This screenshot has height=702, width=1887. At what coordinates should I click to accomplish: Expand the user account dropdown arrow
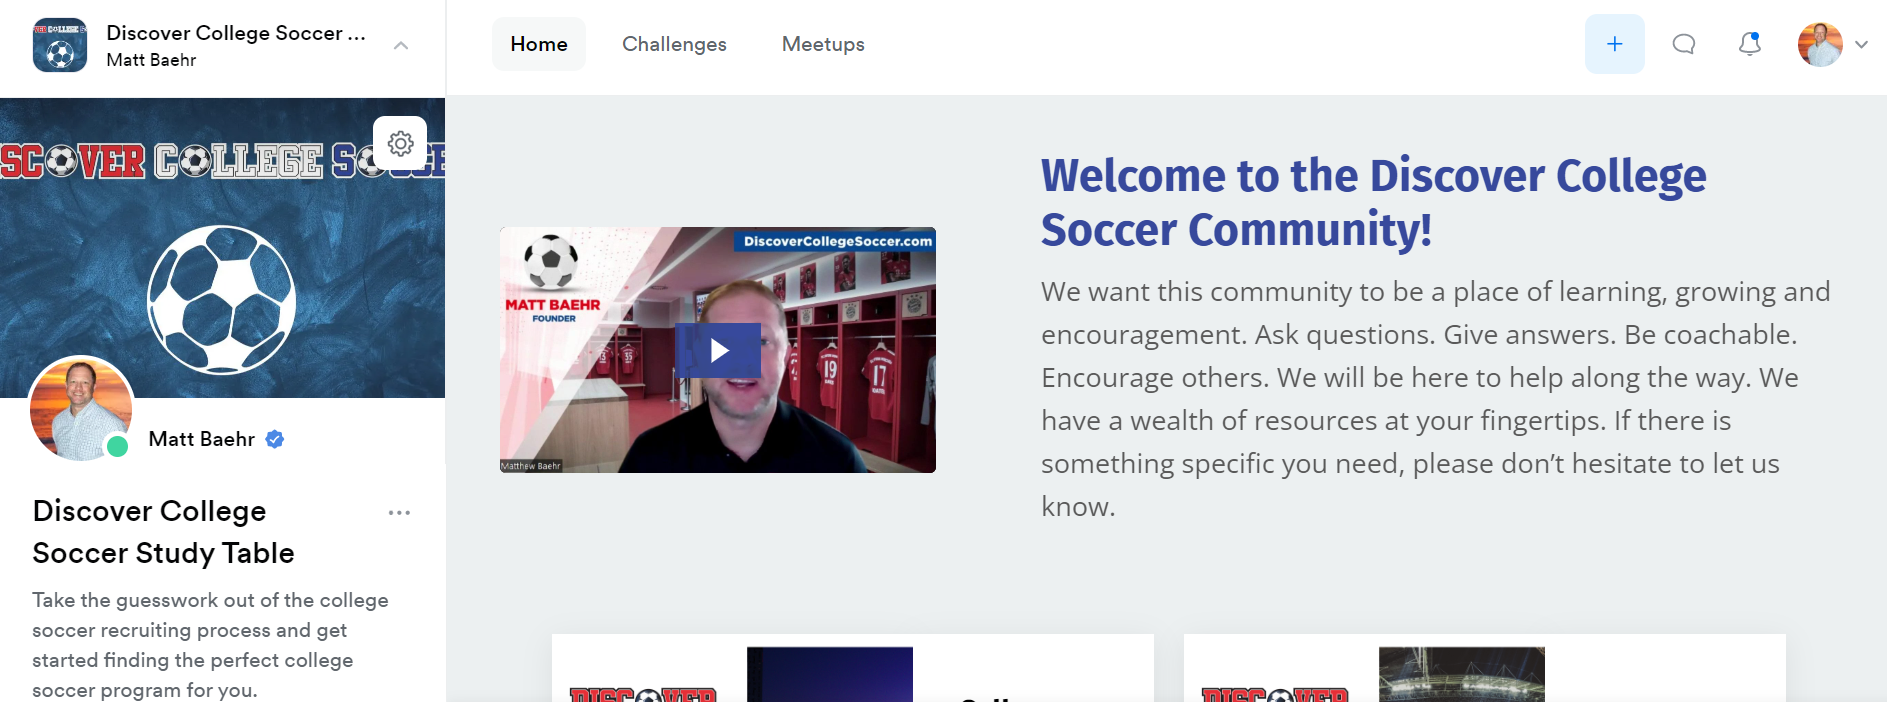click(x=1861, y=44)
